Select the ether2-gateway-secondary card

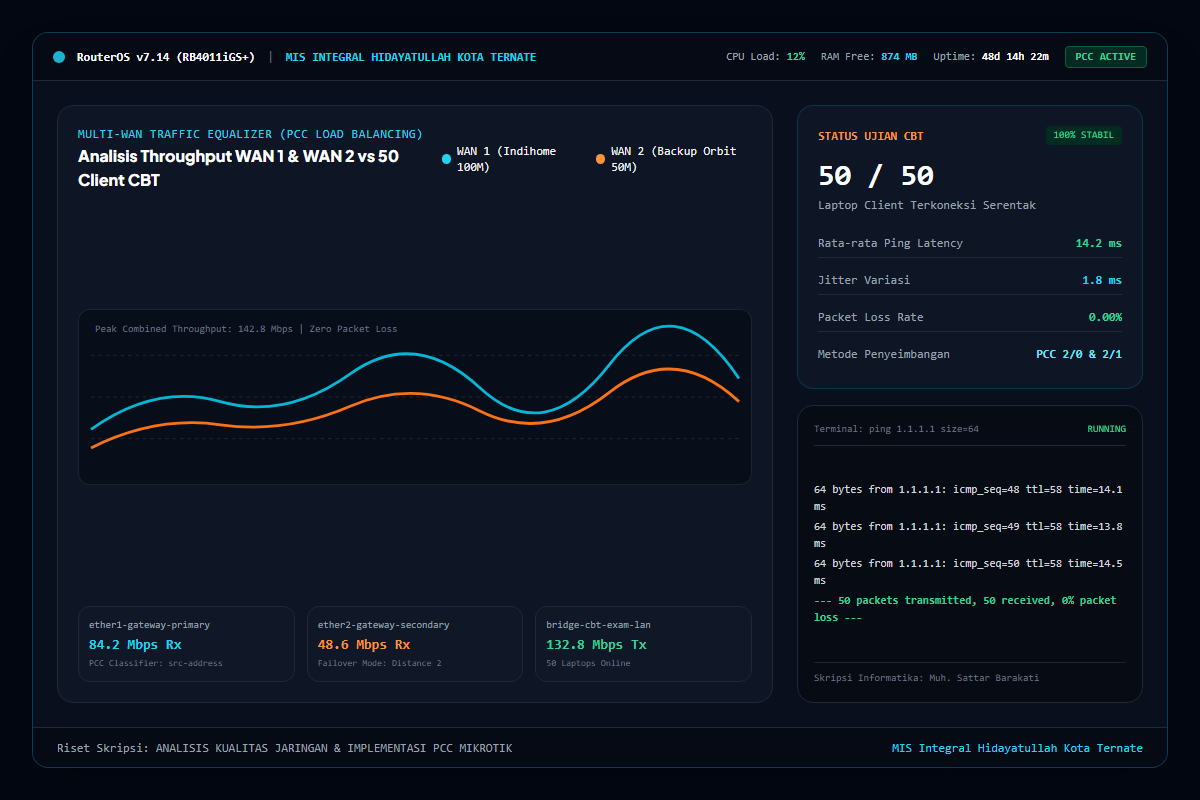click(415, 644)
